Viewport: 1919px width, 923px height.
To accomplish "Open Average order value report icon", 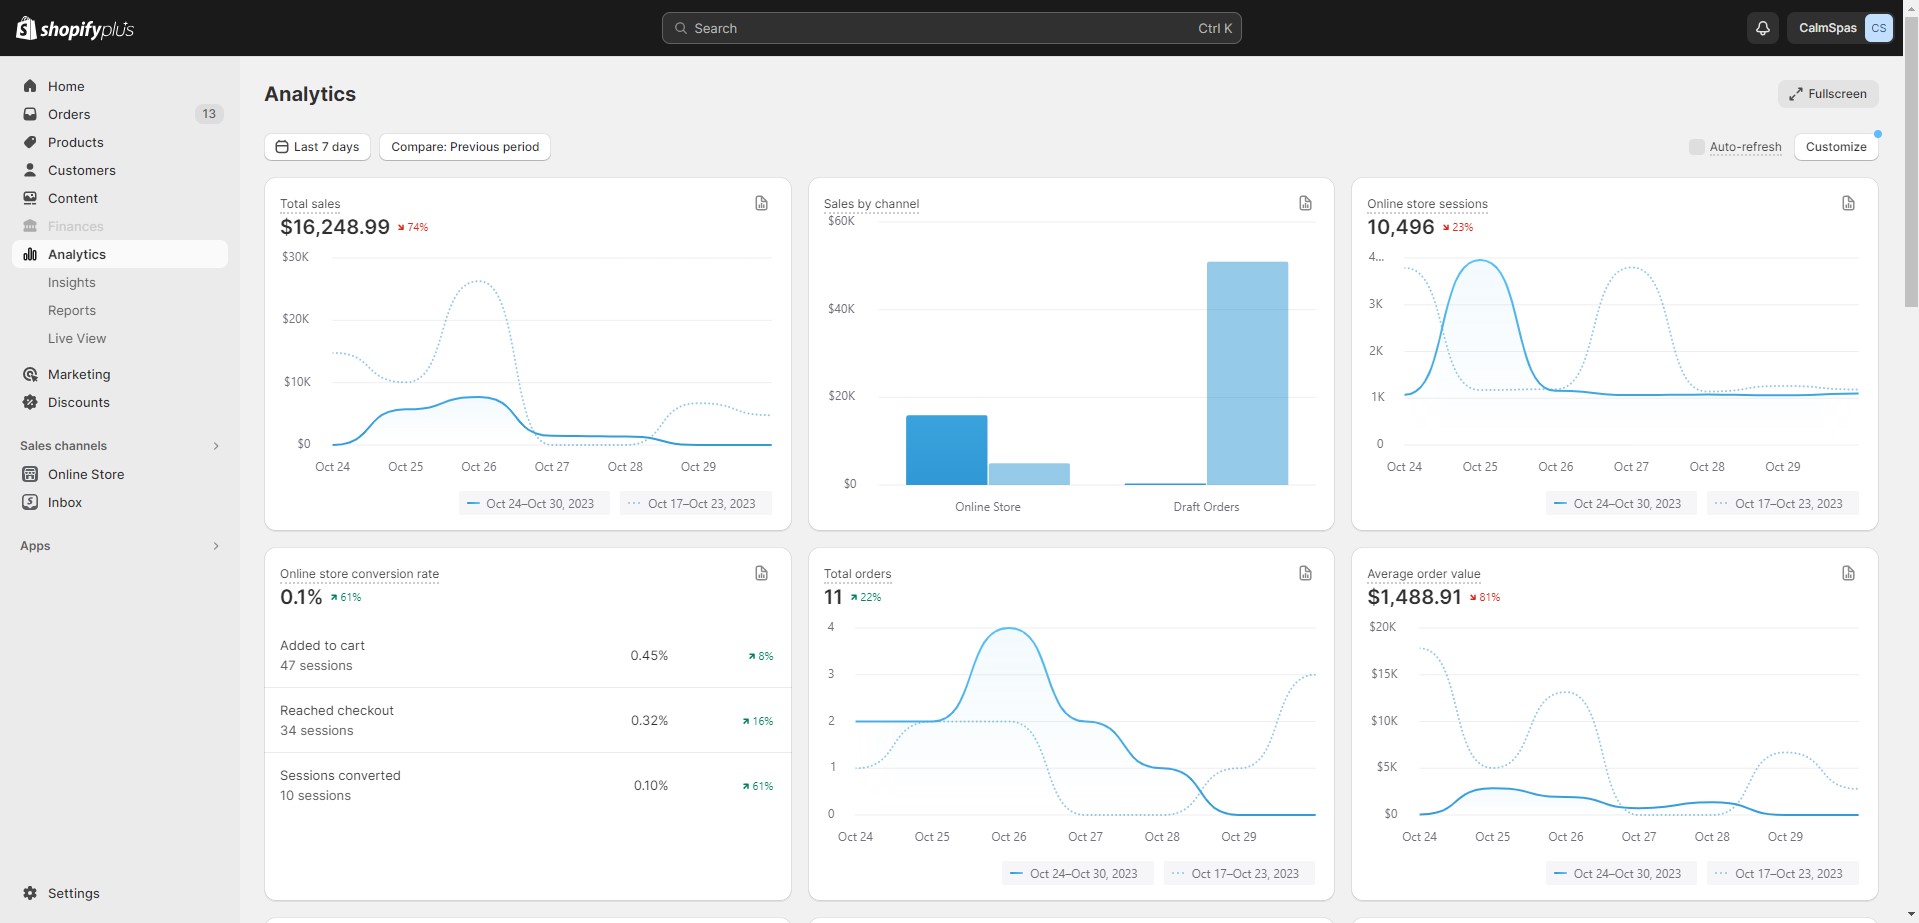I will (1848, 573).
